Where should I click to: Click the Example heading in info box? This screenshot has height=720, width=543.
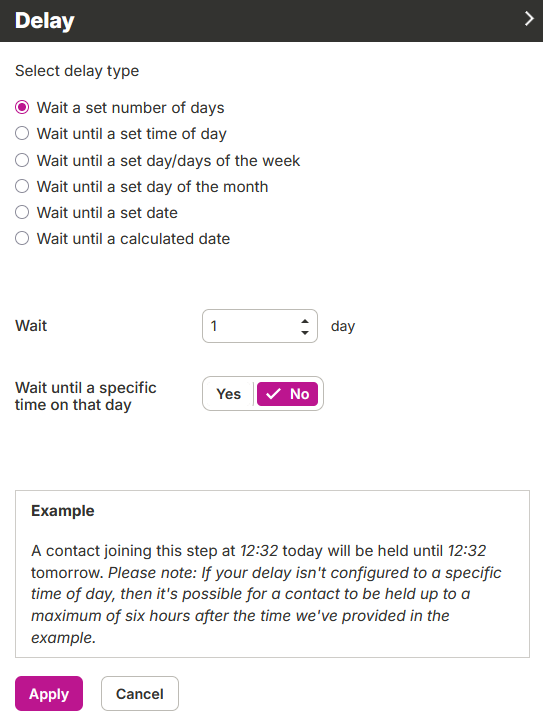click(63, 511)
